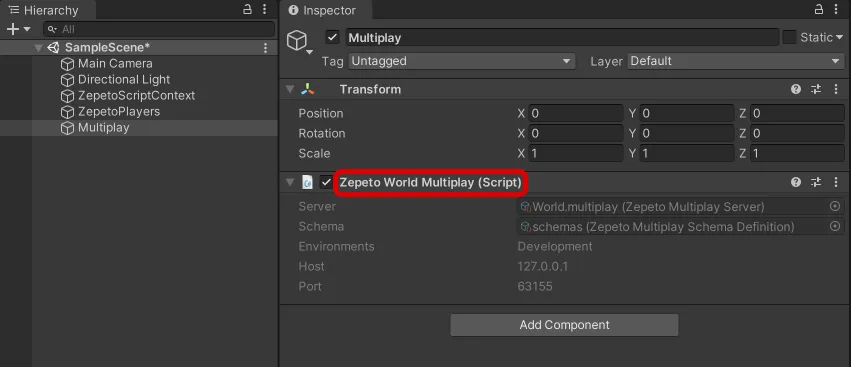Viewport: 851px width, 367px height.
Task: Click the Environments value Development
Action: point(555,246)
